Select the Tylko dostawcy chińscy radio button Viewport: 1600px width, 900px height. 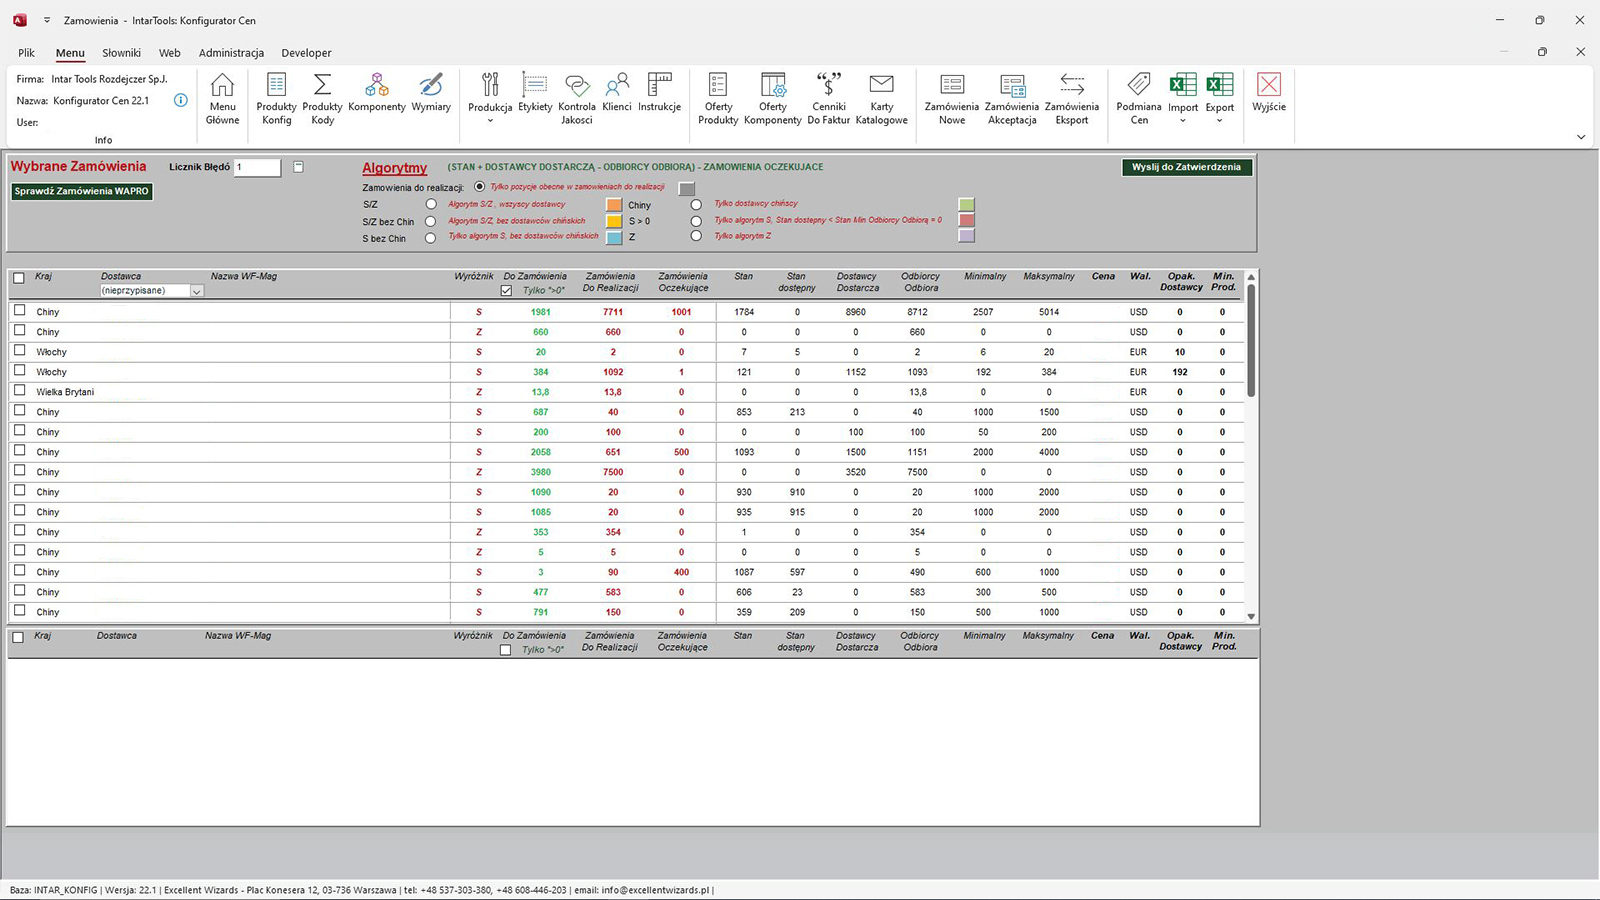point(696,204)
